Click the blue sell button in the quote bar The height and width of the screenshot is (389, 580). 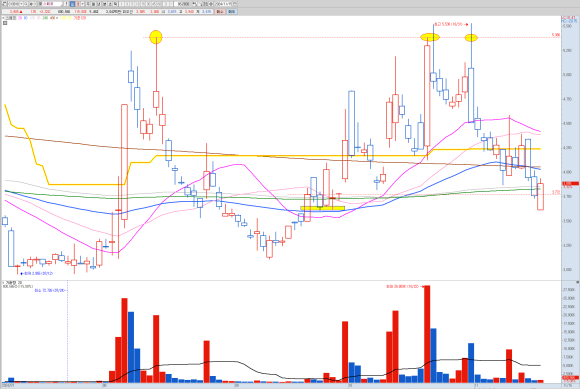pyautogui.click(x=232, y=11)
